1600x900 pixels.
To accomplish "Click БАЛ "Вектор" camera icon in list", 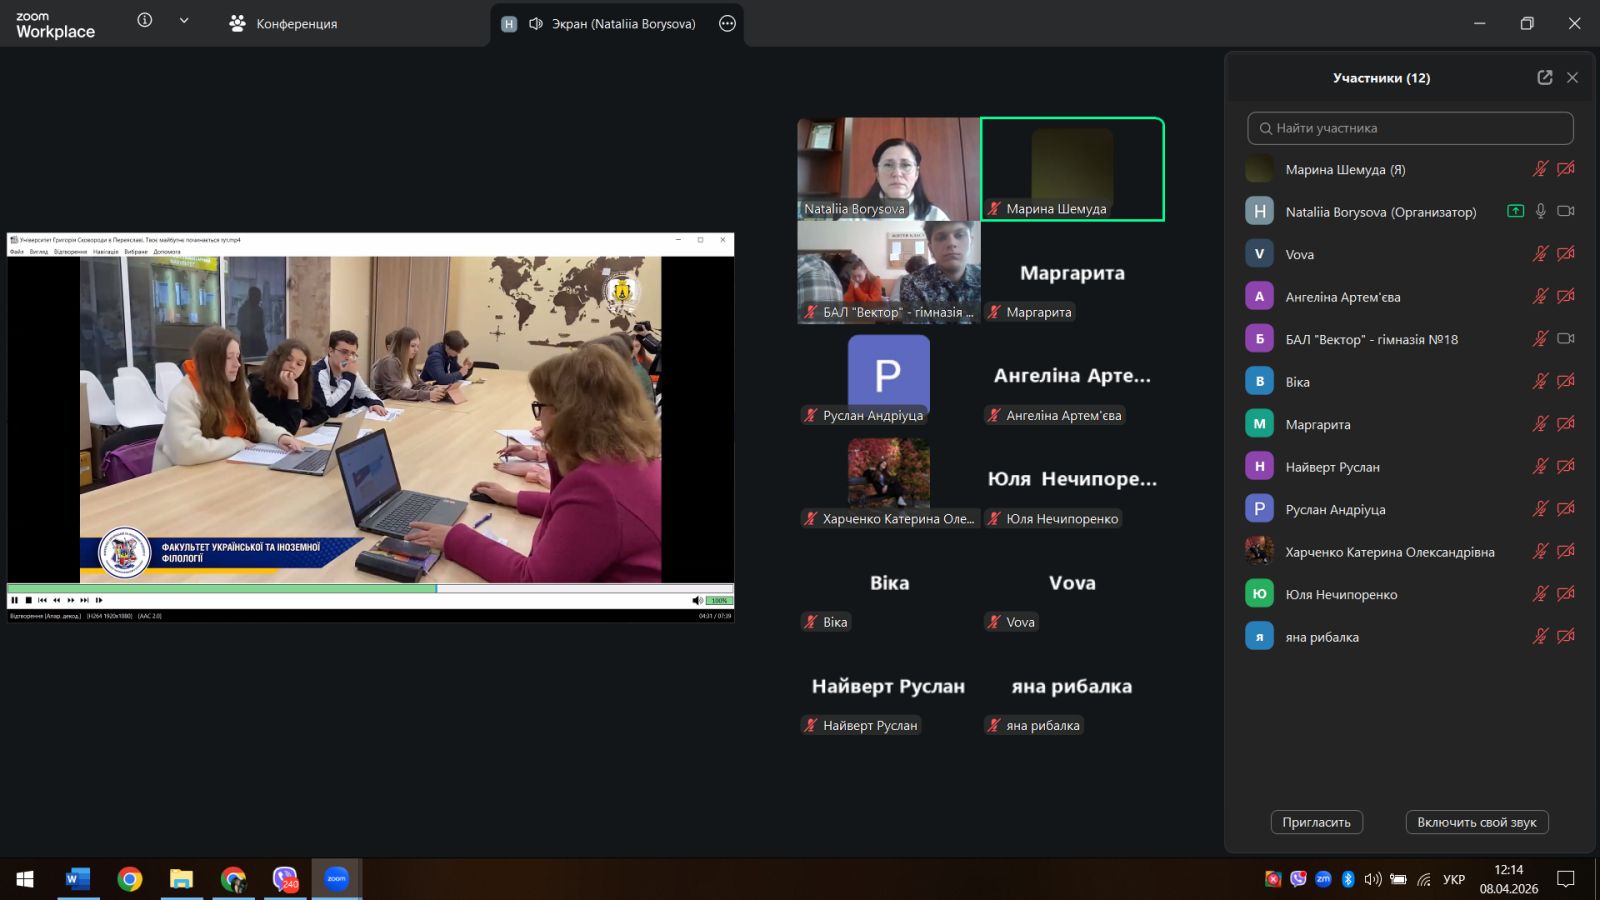I will click(x=1566, y=339).
